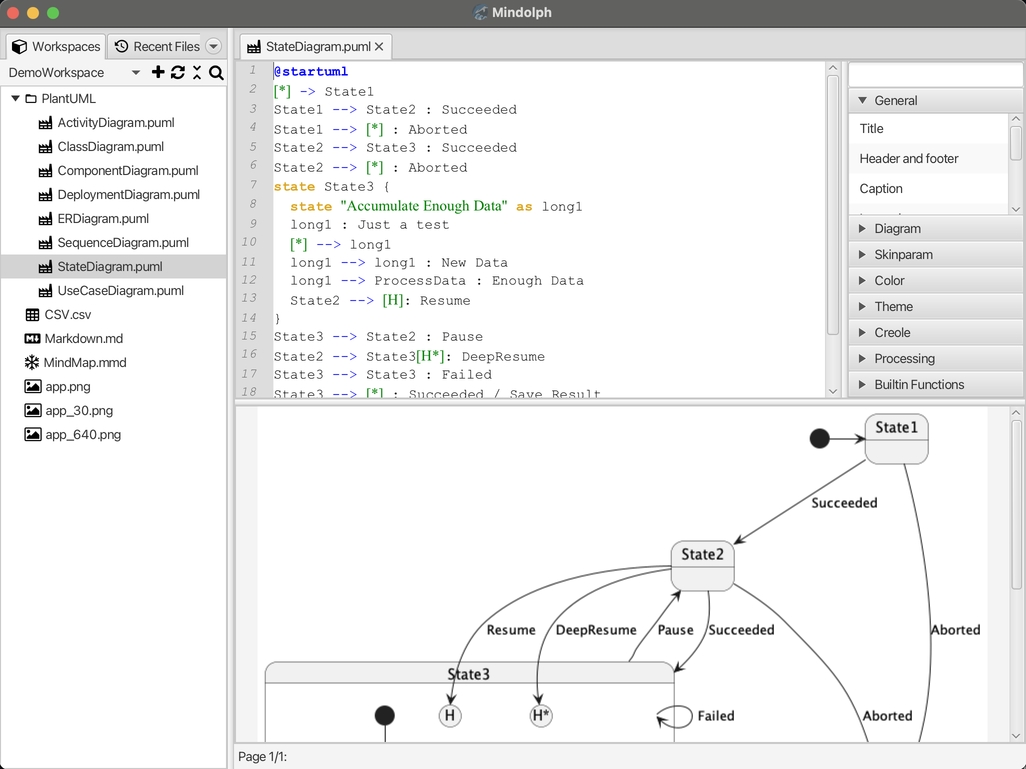Click the State1 node in the diagram
The image size is (1026, 769).
click(x=896, y=438)
